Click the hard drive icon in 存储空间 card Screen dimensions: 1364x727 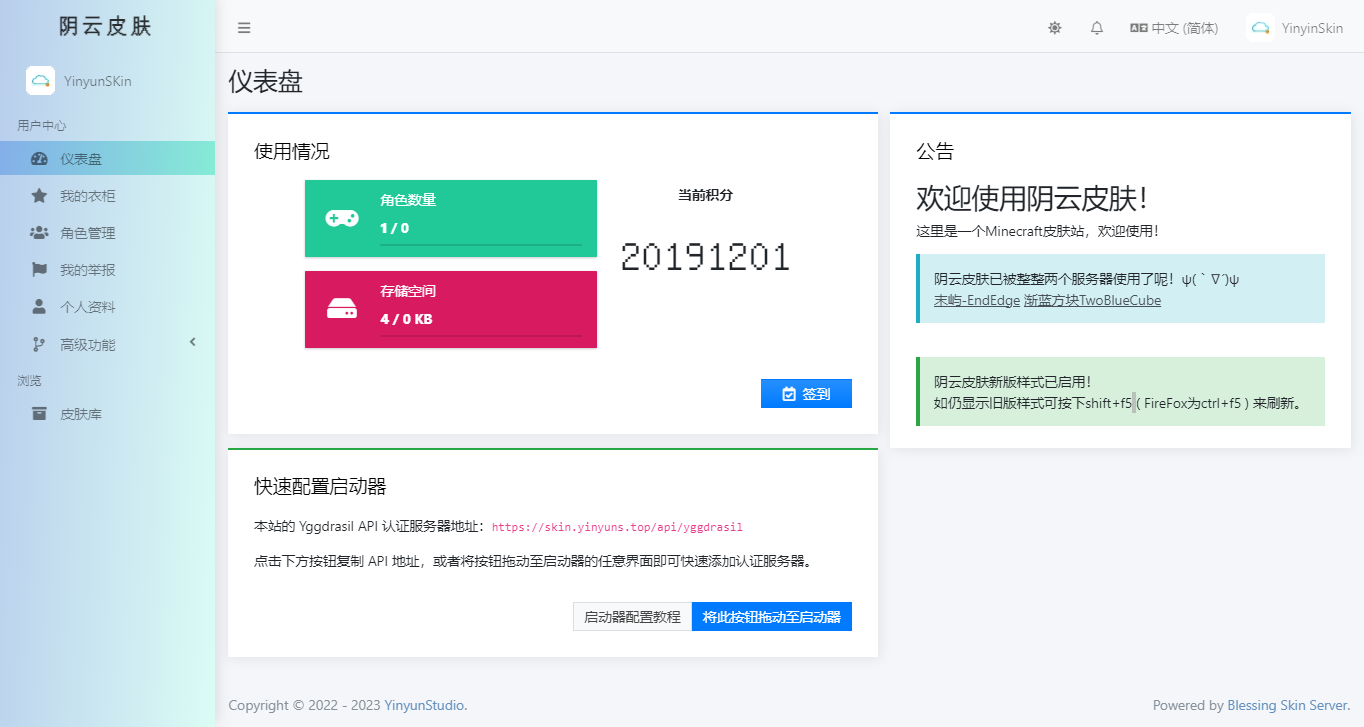click(342, 310)
